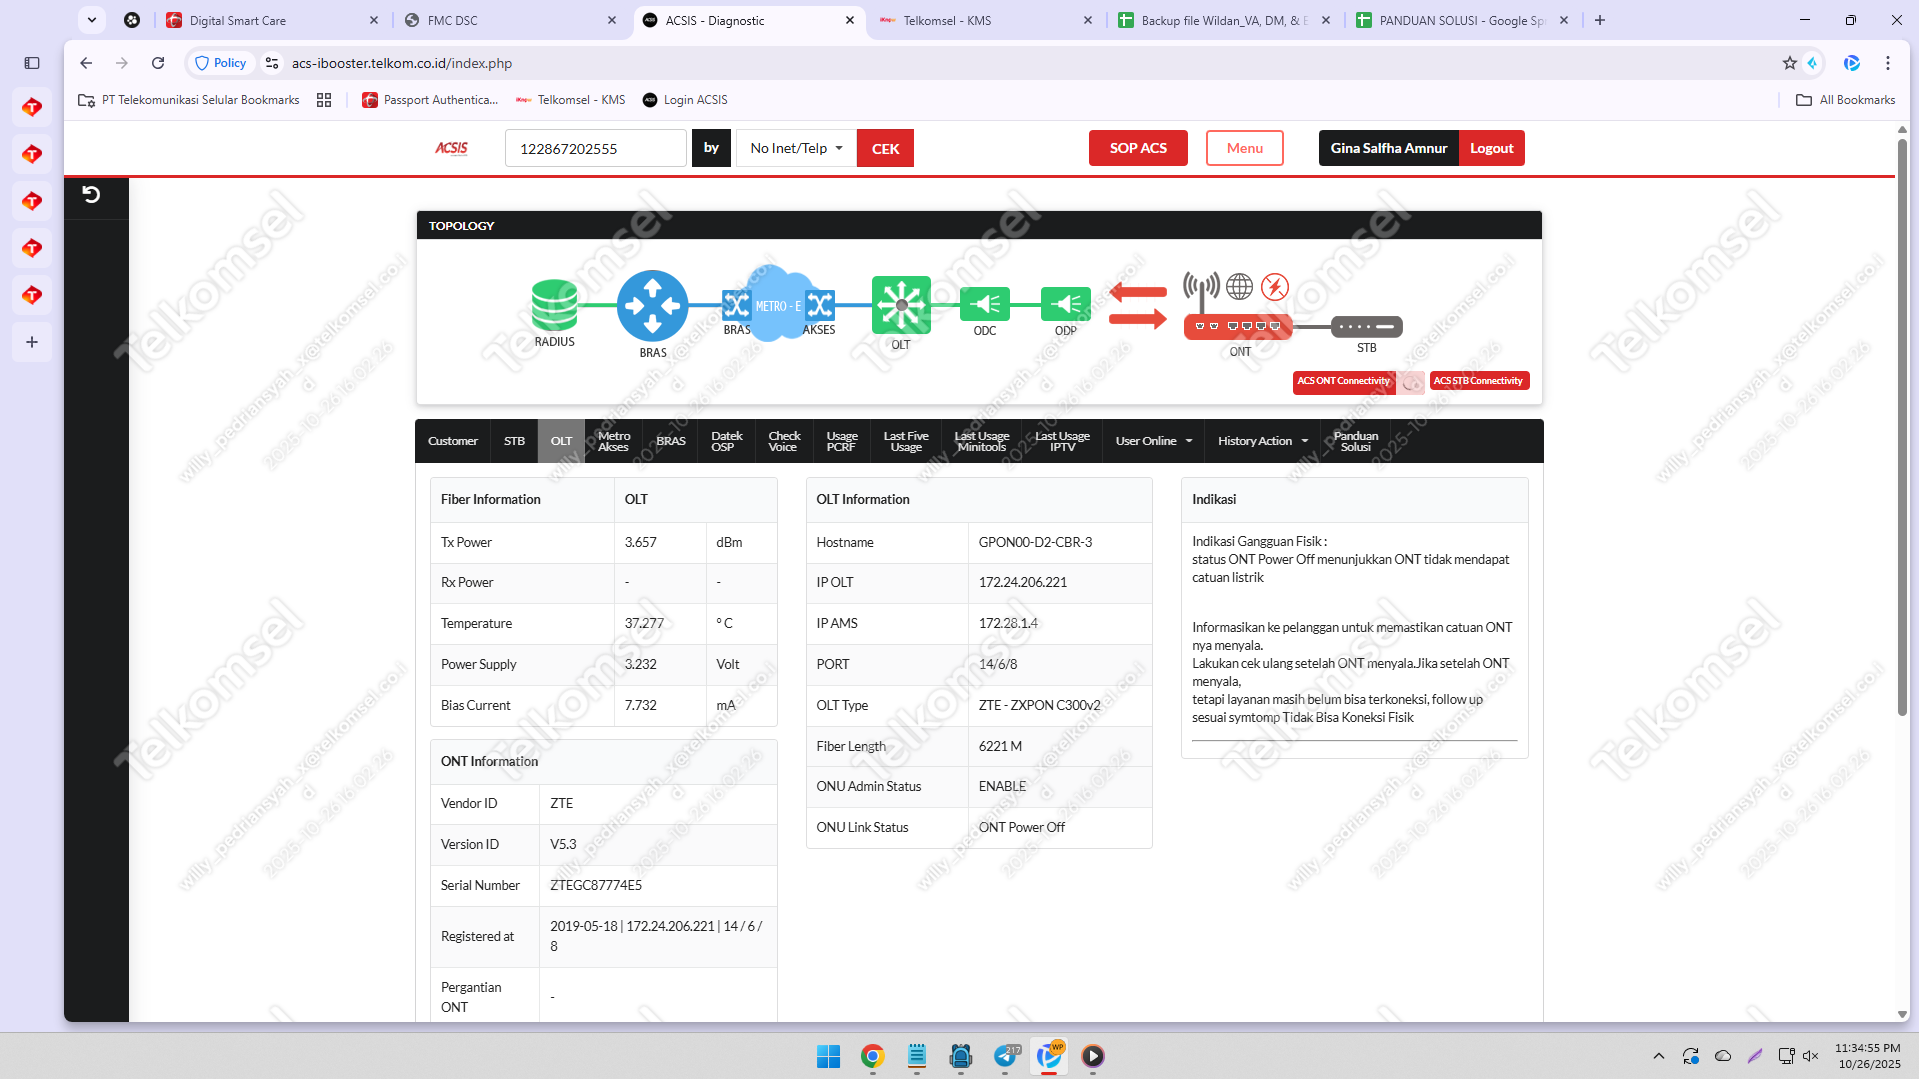This screenshot has width=1919, height=1079.
Task: Select the OLT tab
Action: (x=561, y=441)
